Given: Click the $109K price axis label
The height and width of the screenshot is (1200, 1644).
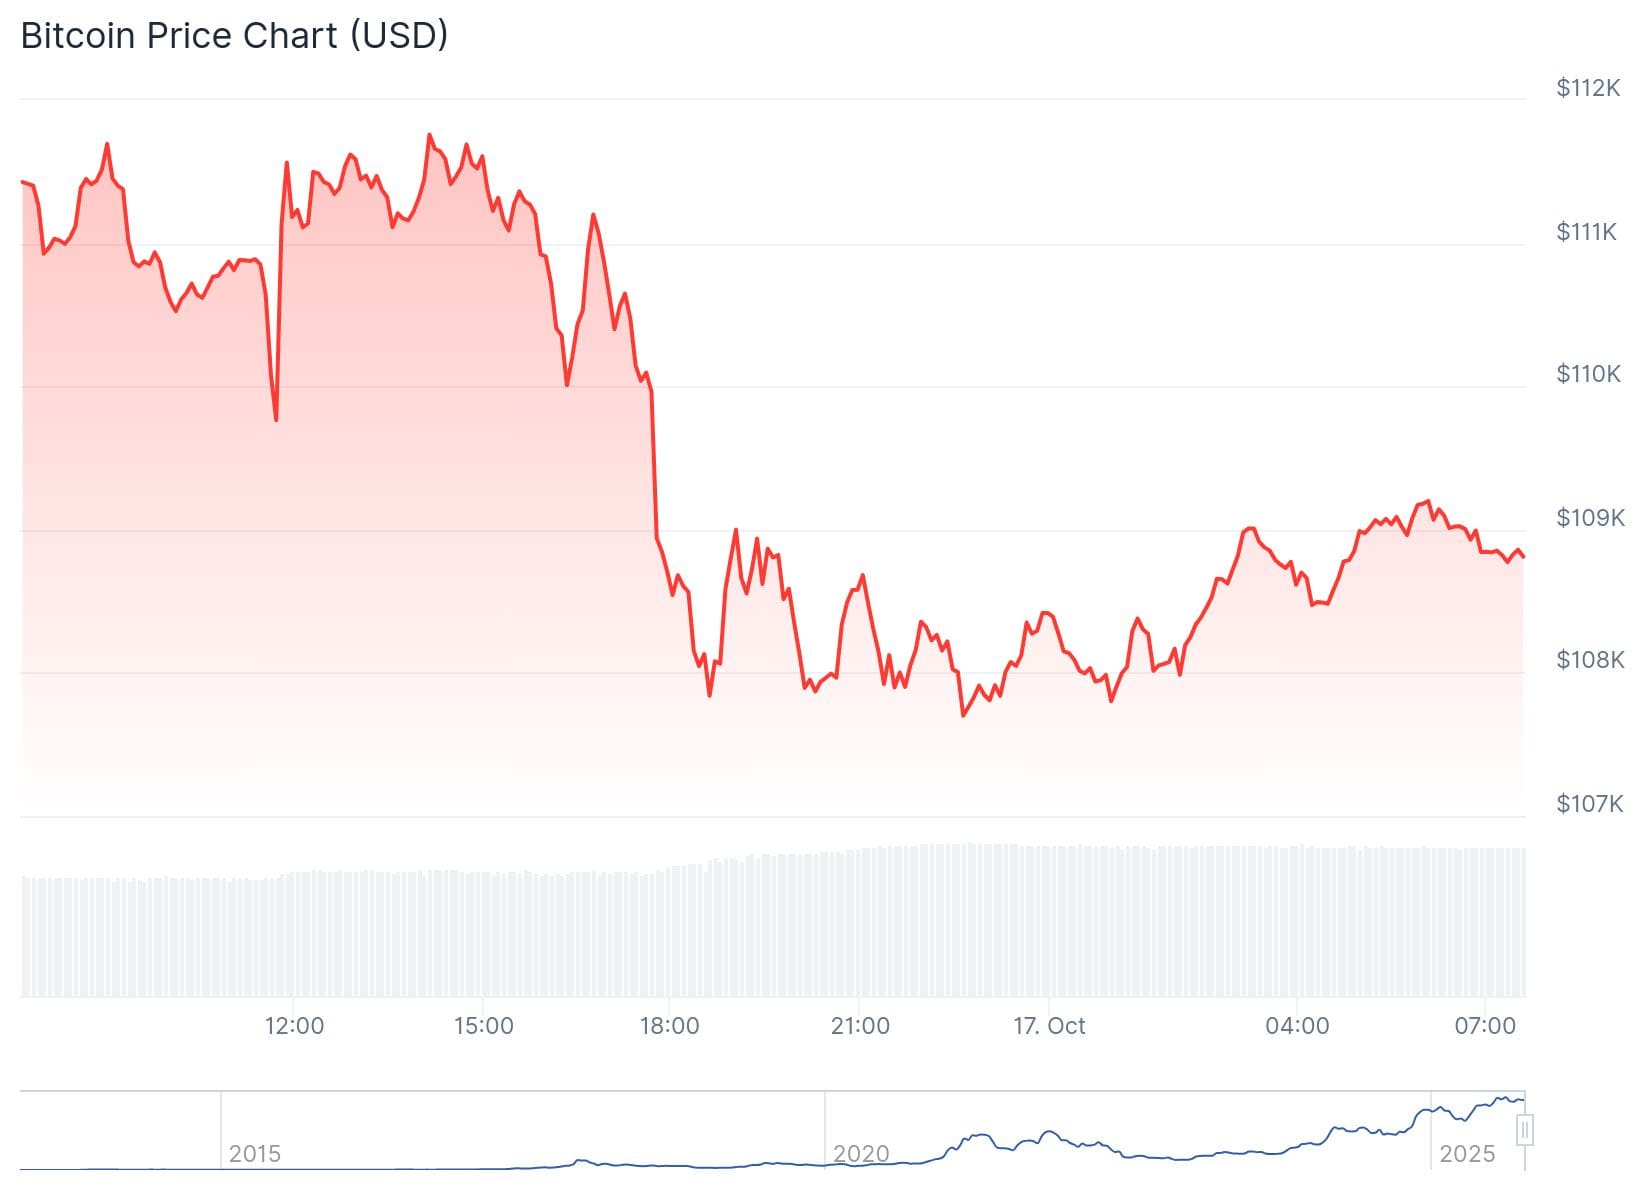Looking at the screenshot, I should pos(1590,517).
